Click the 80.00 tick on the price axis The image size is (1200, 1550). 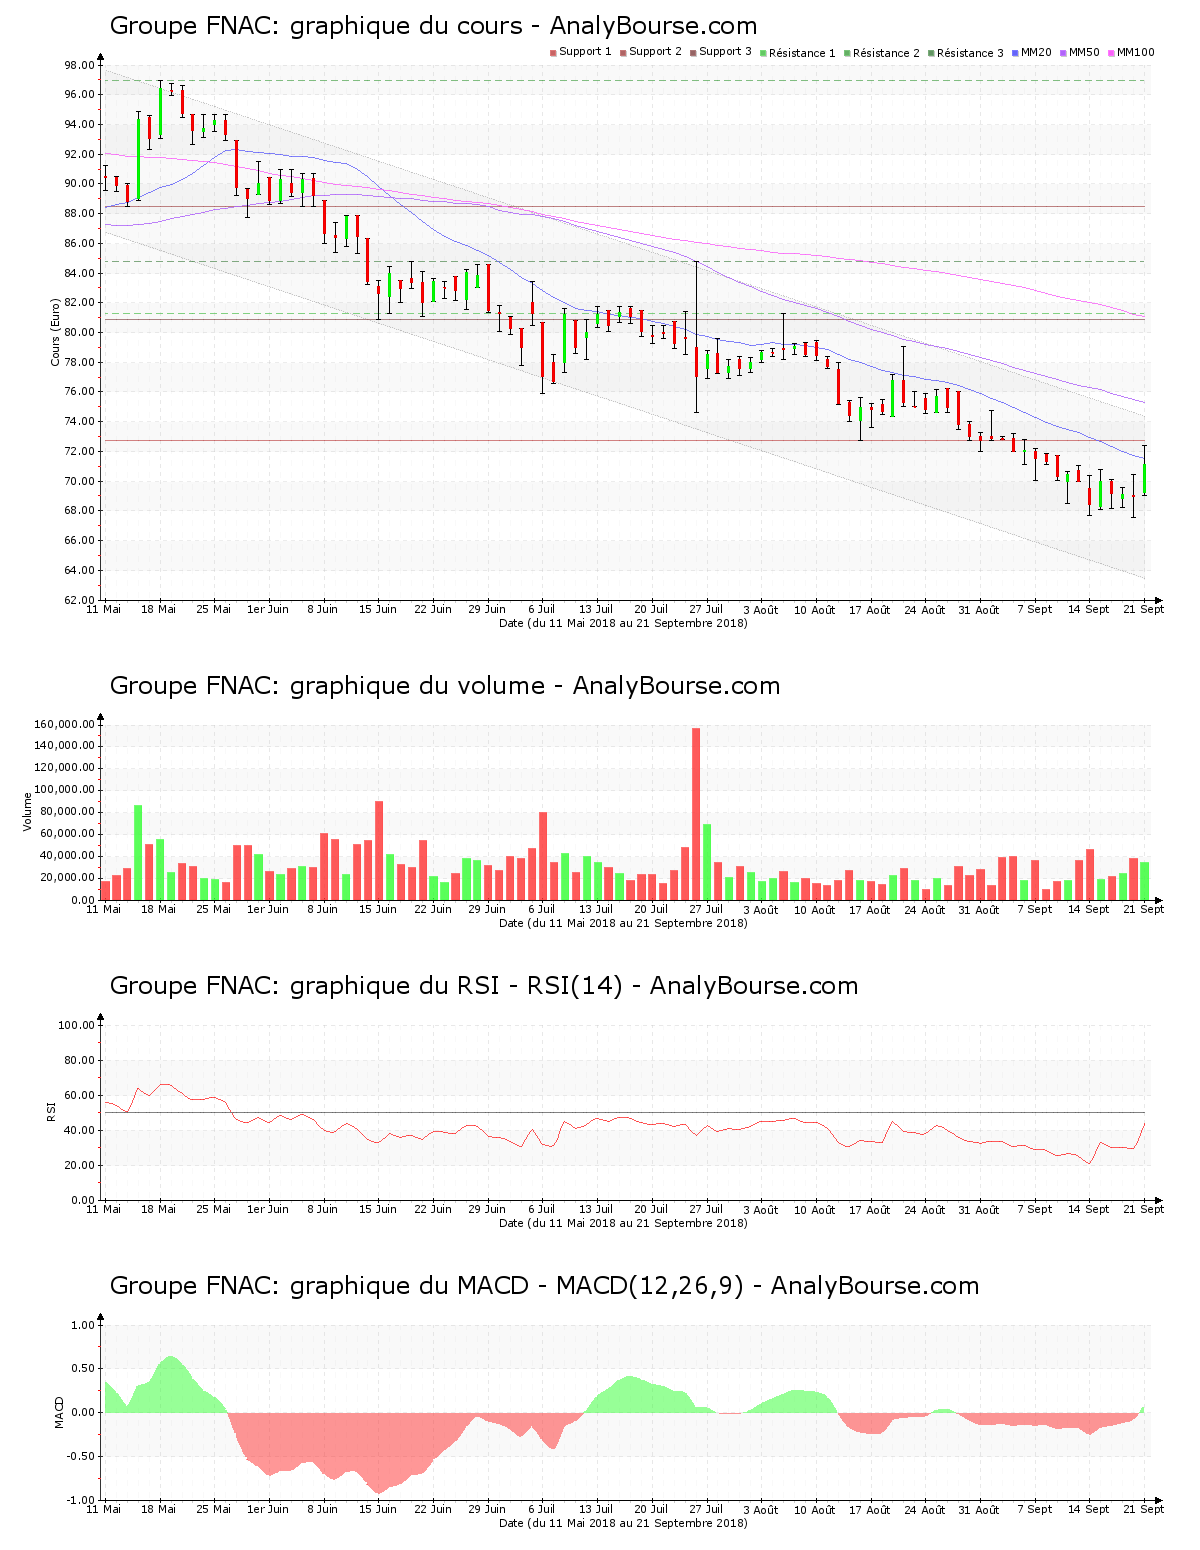click(80, 332)
